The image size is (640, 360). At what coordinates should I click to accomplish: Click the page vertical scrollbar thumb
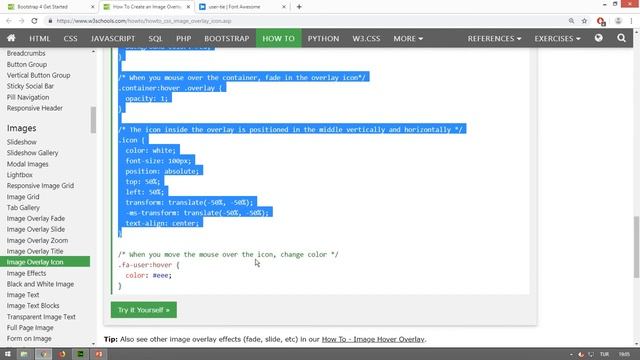[x=636, y=247]
